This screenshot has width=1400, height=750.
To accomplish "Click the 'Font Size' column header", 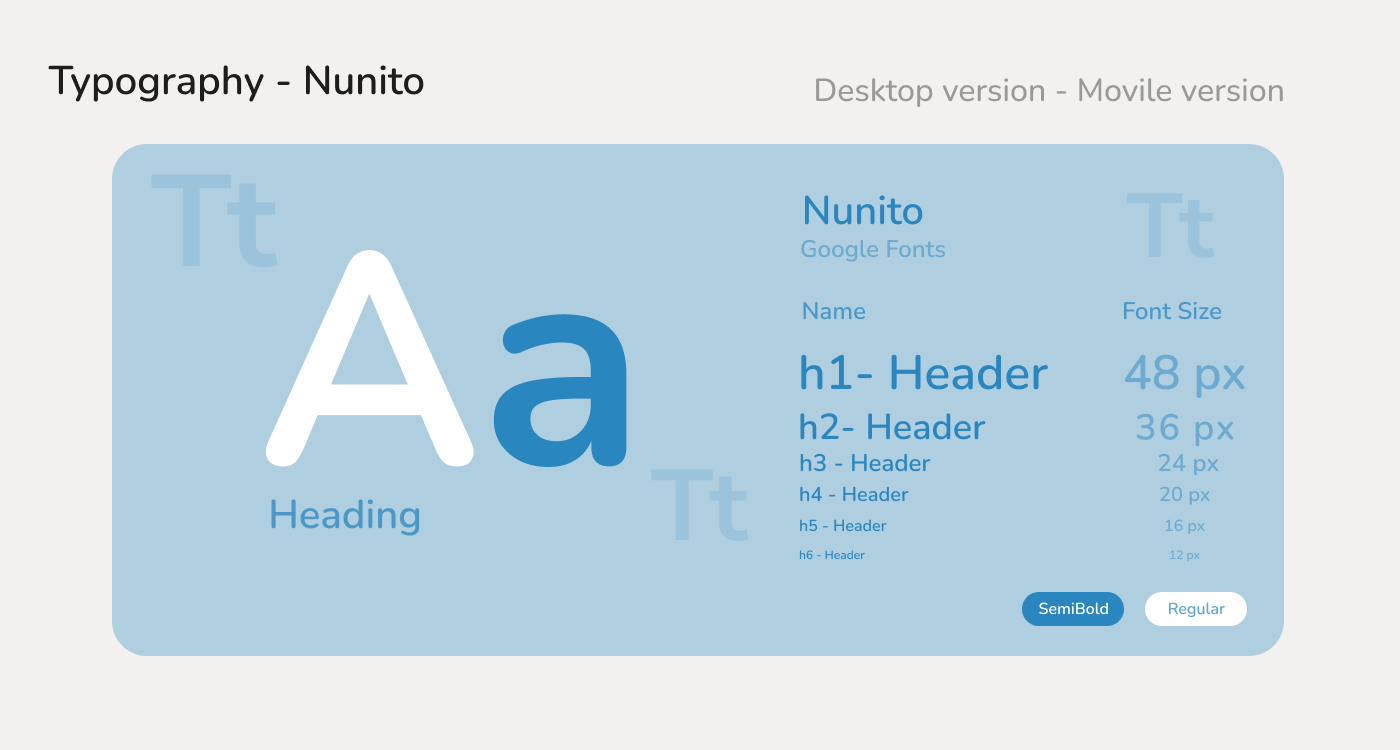I will click(x=1172, y=311).
